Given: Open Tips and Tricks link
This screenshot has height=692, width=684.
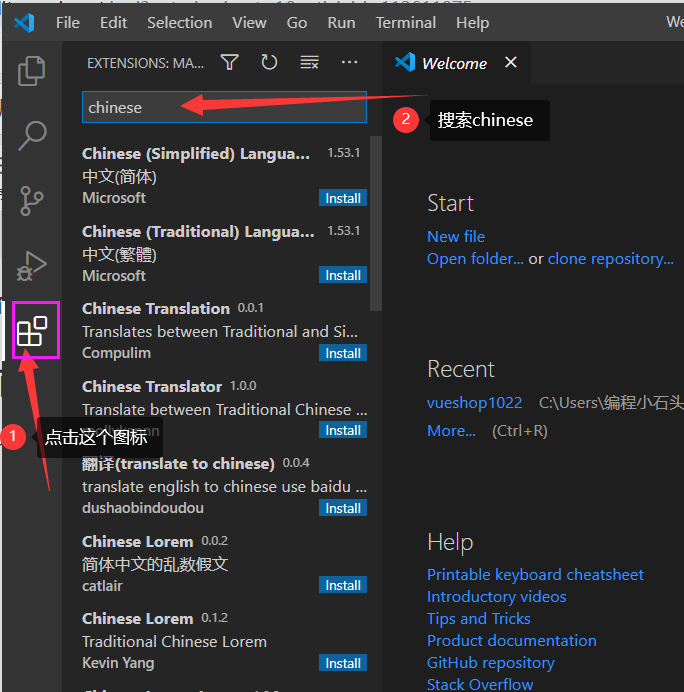Looking at the screenshot, I should (479, 619).
